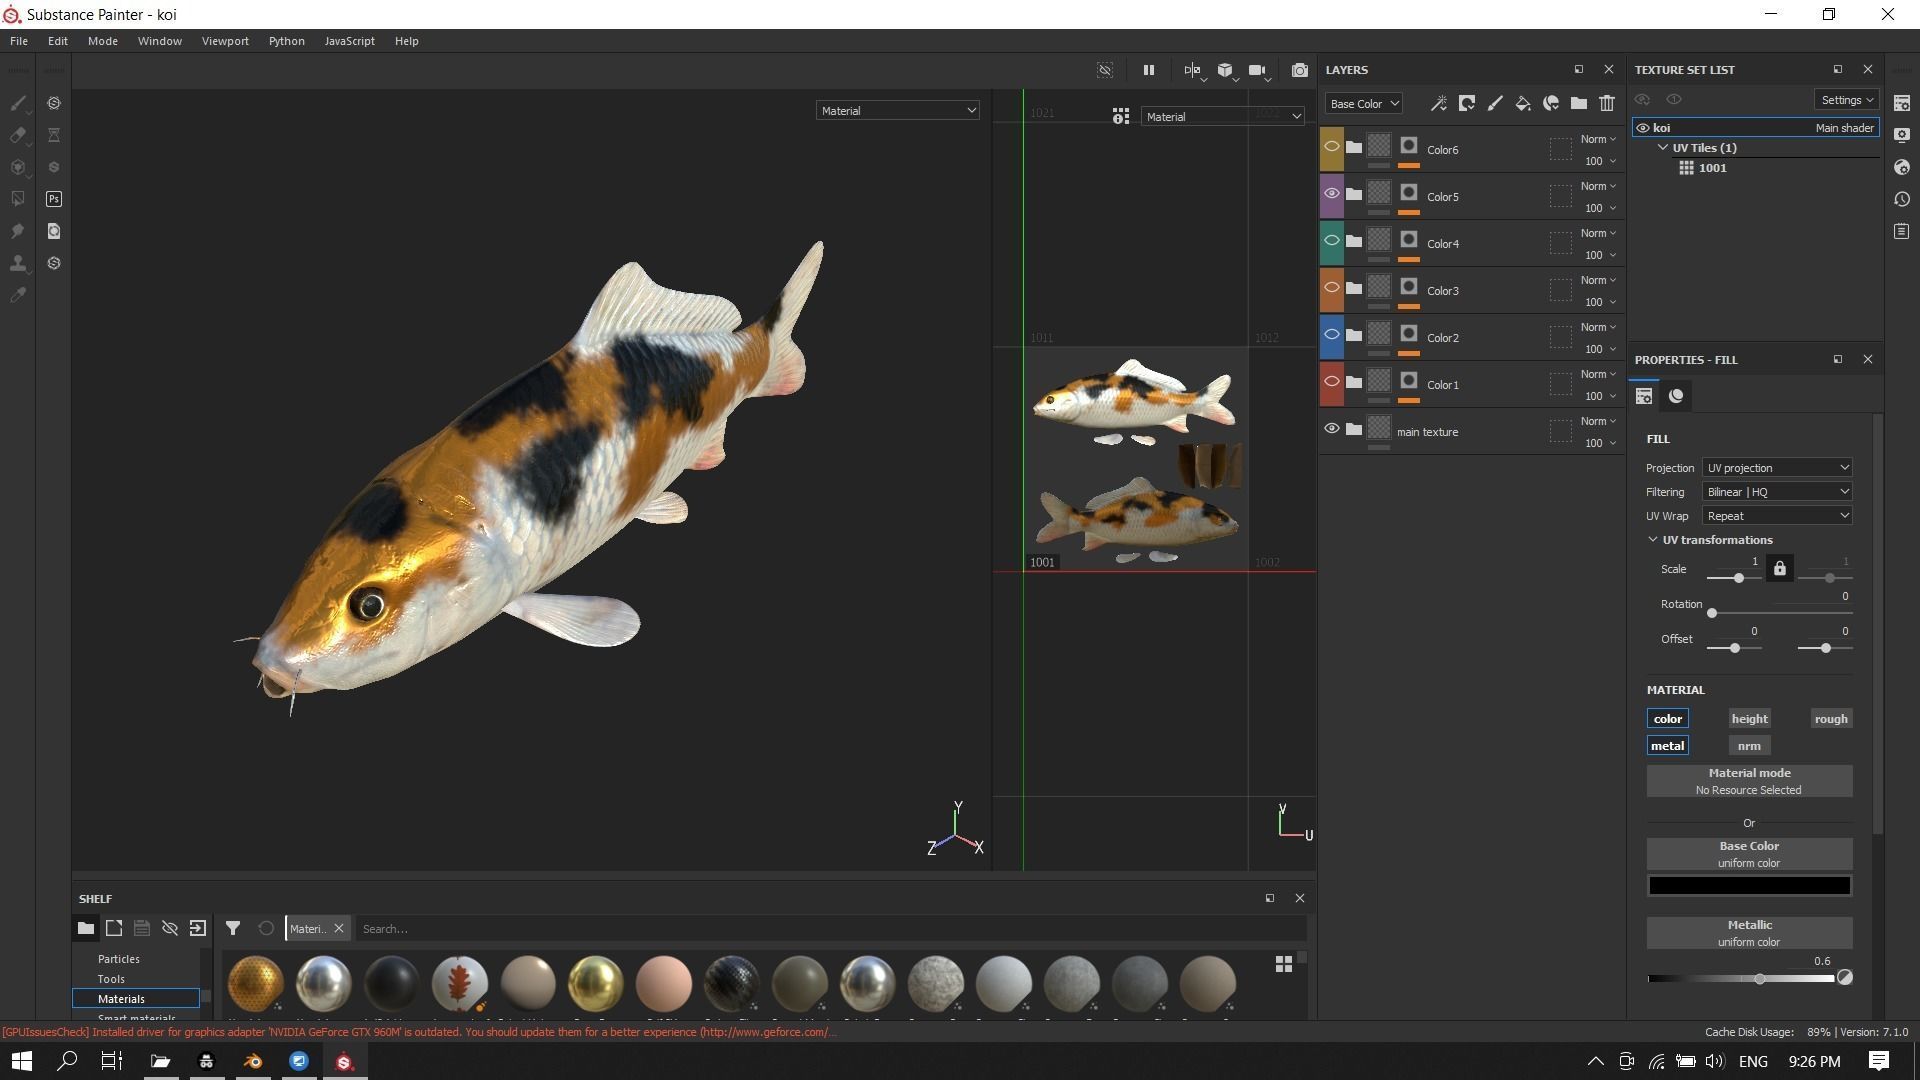This screenshot has width=1920, height=1080.
Task: Open the 2D view Material dropdown
Action: point(1223,117)
